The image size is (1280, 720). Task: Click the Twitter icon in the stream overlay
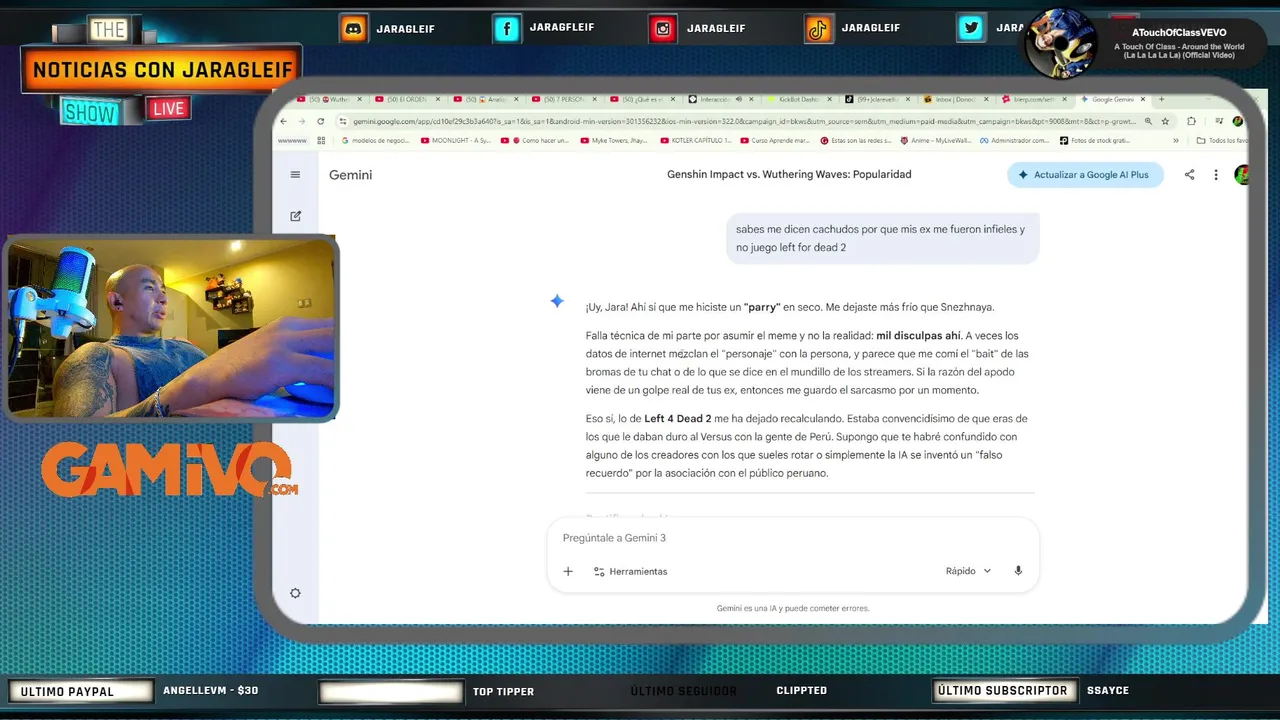(971, 29)
